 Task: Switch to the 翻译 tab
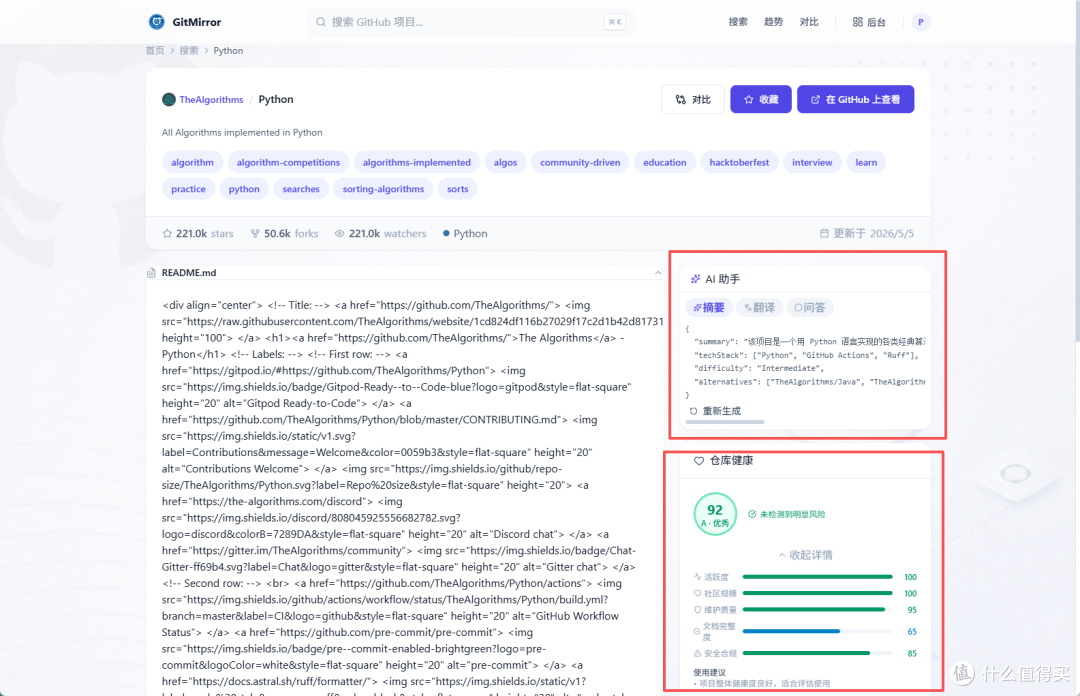pyautogui.click(x=760, y=307)
